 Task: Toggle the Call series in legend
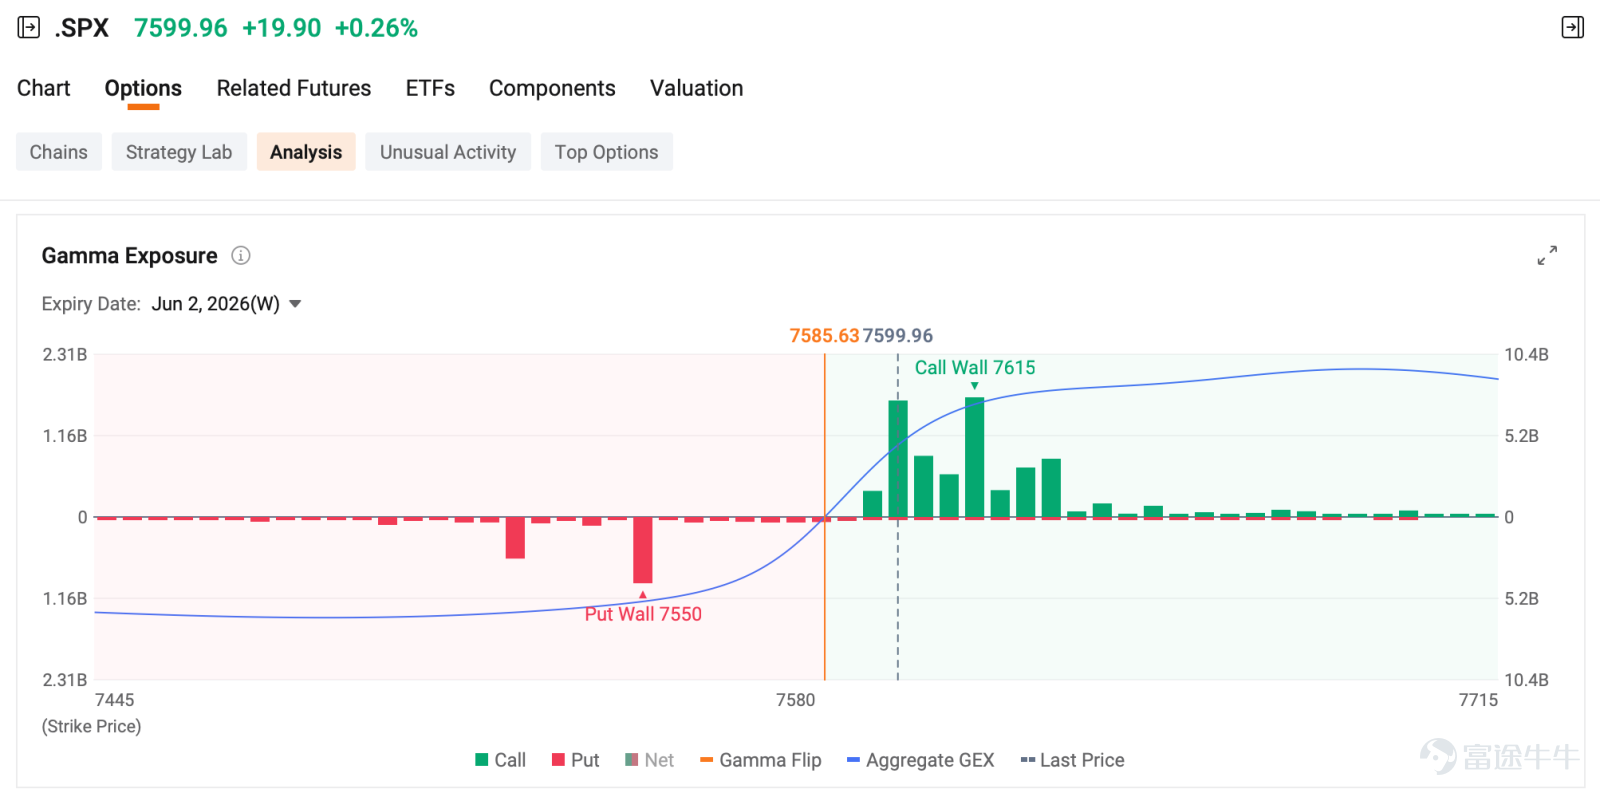point(501,760)
